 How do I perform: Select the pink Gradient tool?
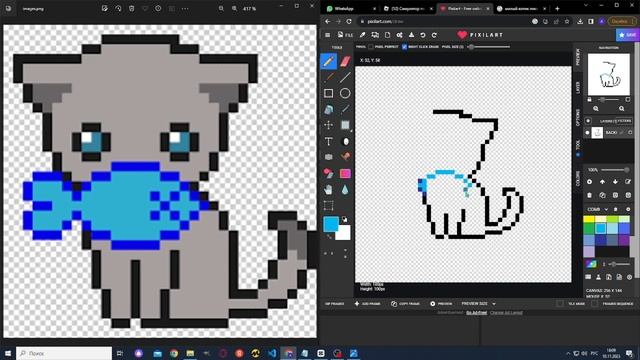click(345, 173)
